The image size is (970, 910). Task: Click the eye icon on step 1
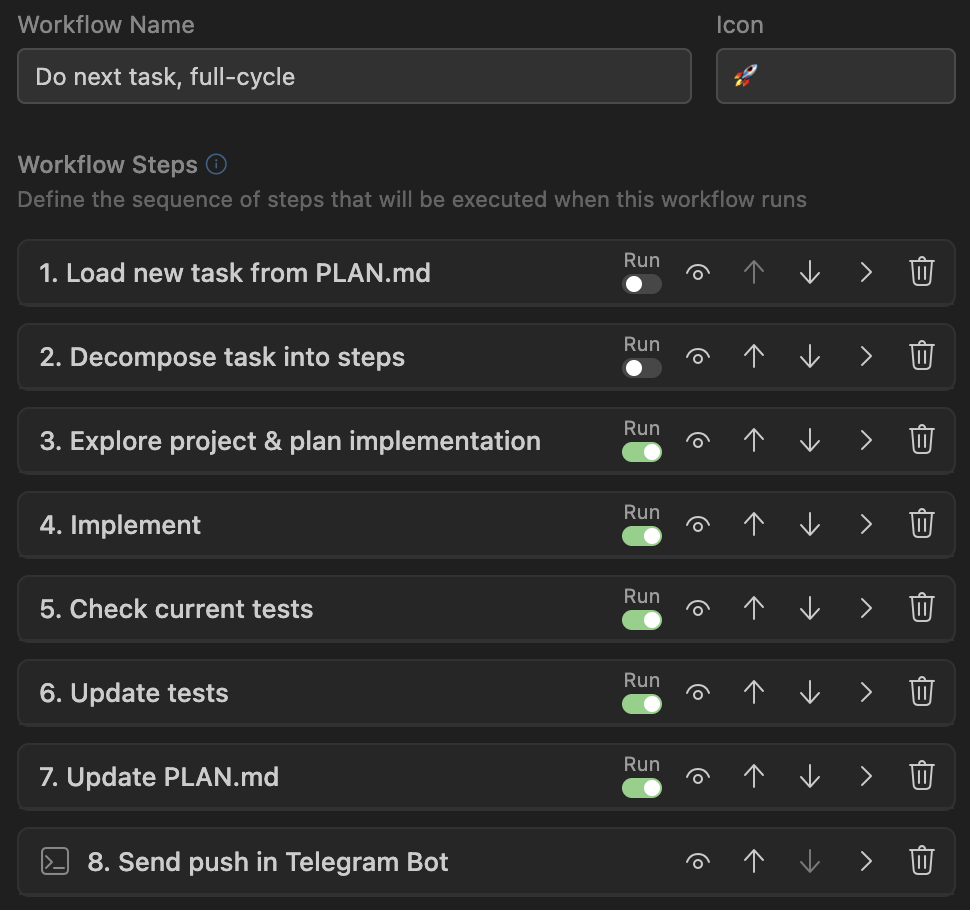click(x=698, y=271)
